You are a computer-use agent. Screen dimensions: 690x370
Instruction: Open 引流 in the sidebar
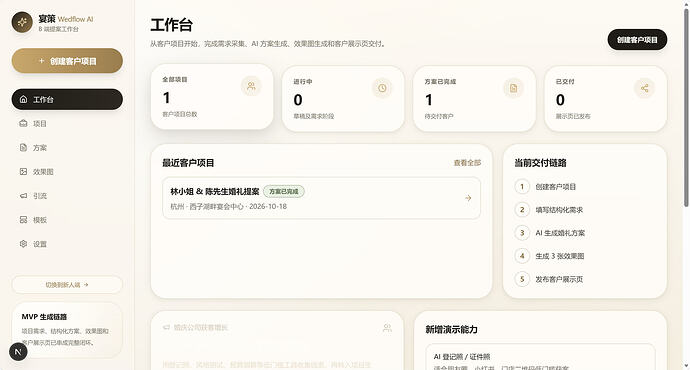coord(67,196)
